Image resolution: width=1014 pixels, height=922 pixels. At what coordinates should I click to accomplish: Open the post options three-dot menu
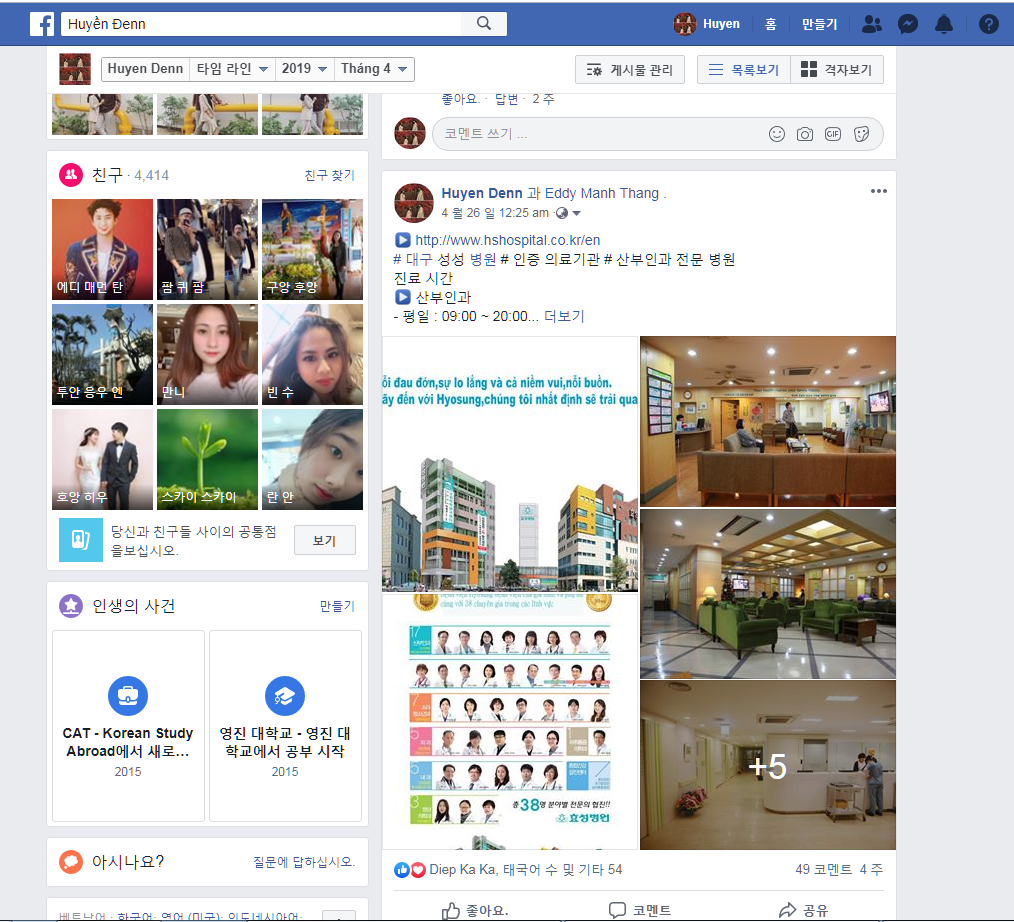click(878, 192)
